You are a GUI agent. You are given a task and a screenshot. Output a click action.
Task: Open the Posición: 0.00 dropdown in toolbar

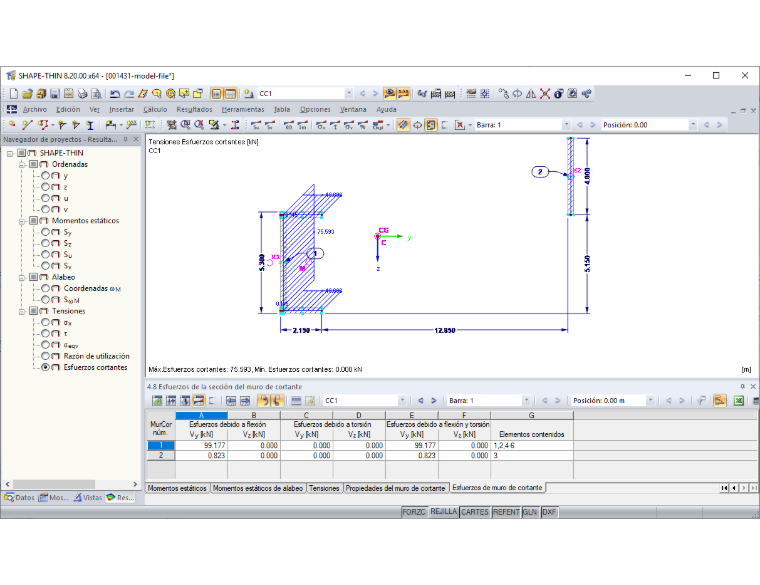coord(693,125)
